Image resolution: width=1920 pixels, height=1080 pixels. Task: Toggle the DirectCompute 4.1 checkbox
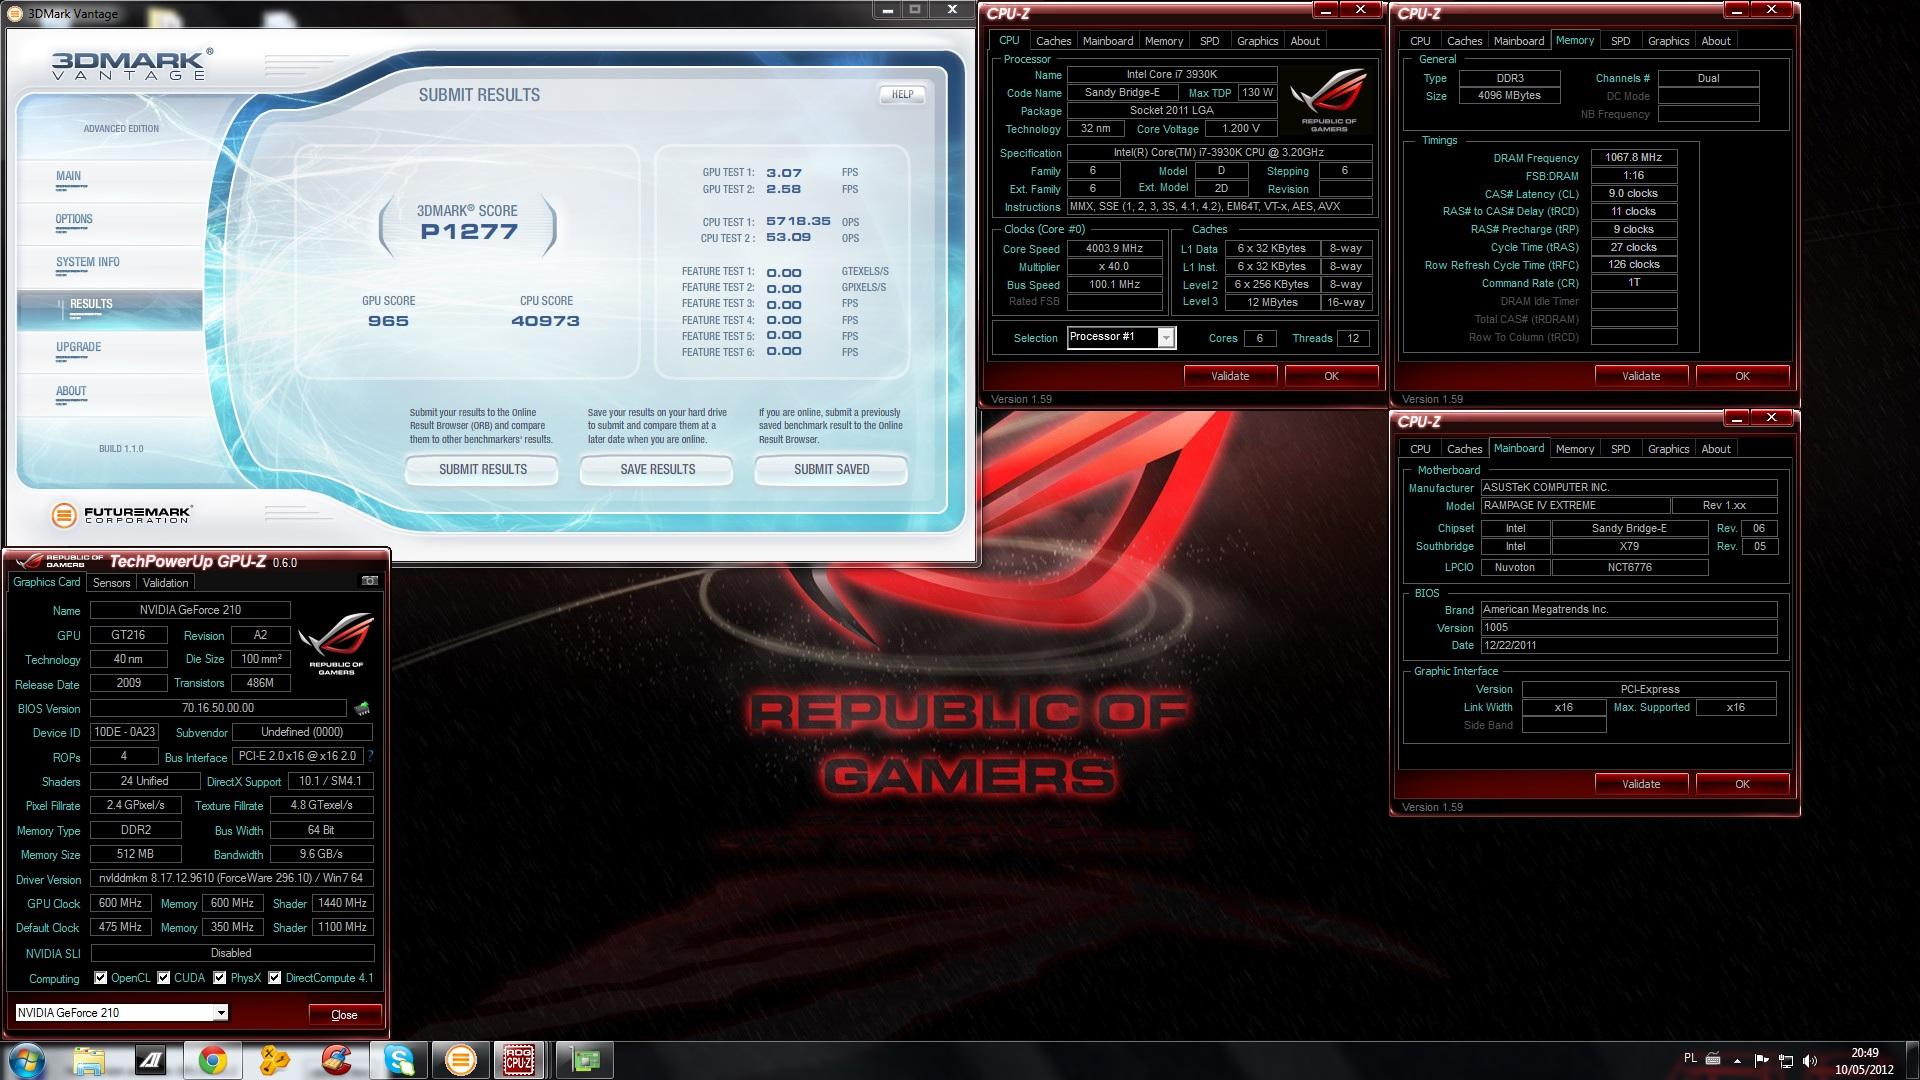(274, 978)
